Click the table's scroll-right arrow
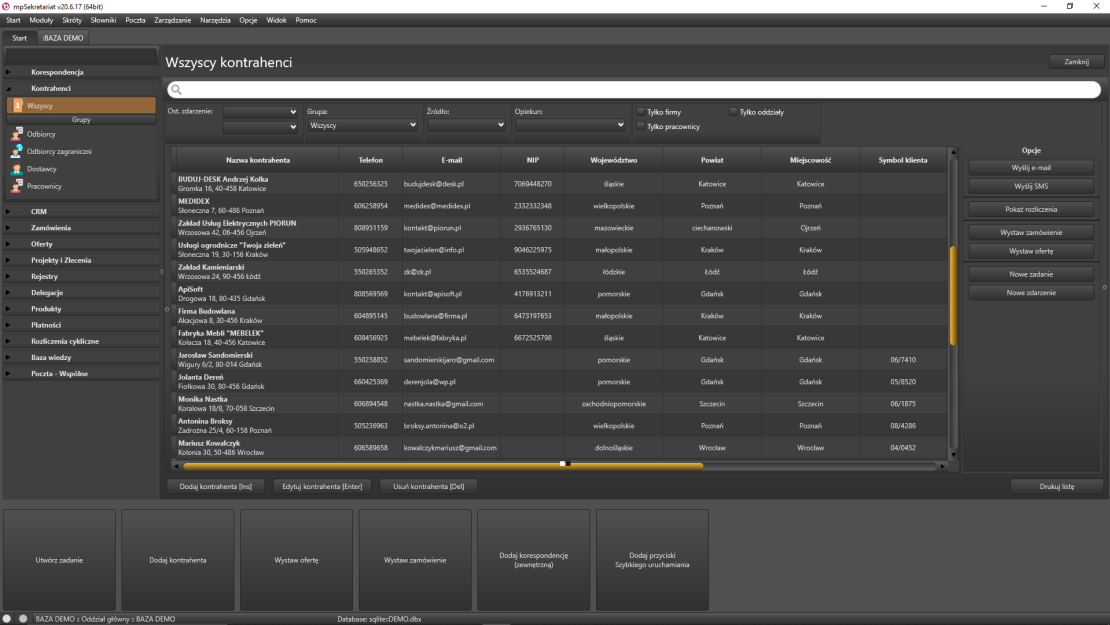 coord(943,466)
